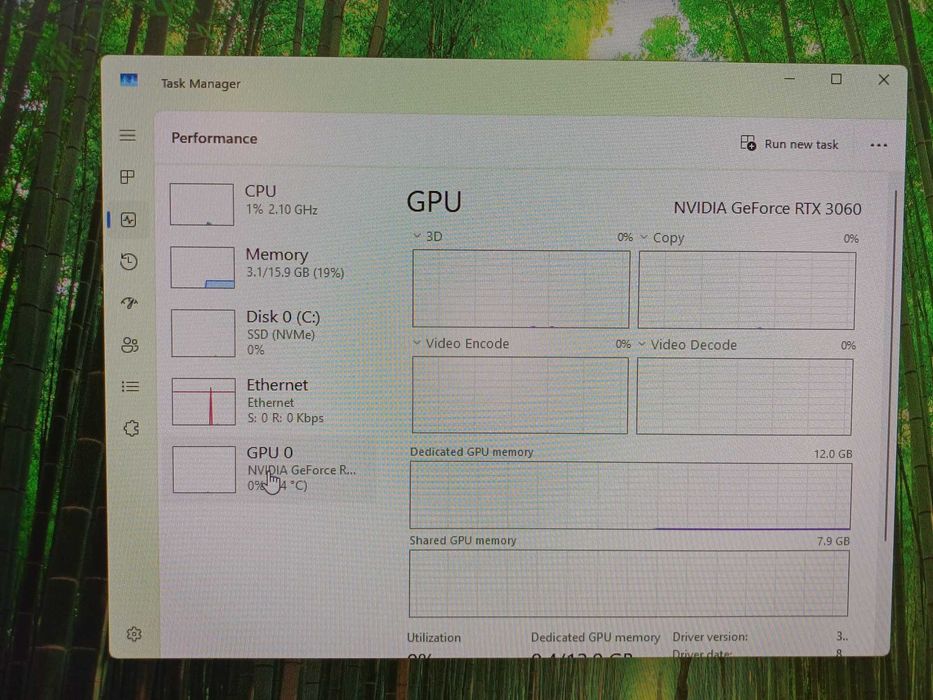Open the Startup apps page icon
933x700 pixels.
130,303
